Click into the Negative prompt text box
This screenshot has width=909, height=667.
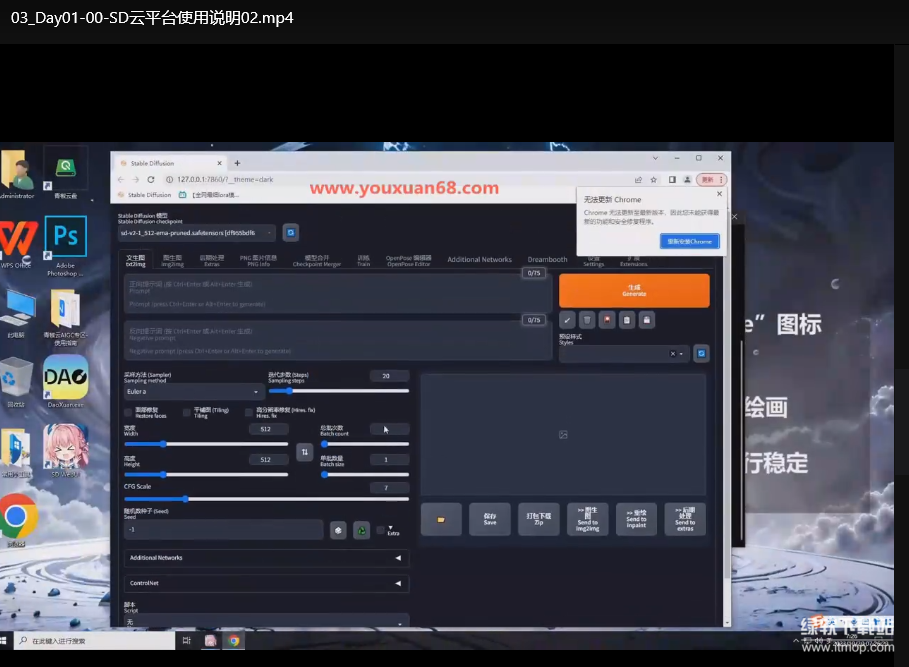[x=337, y=341]
